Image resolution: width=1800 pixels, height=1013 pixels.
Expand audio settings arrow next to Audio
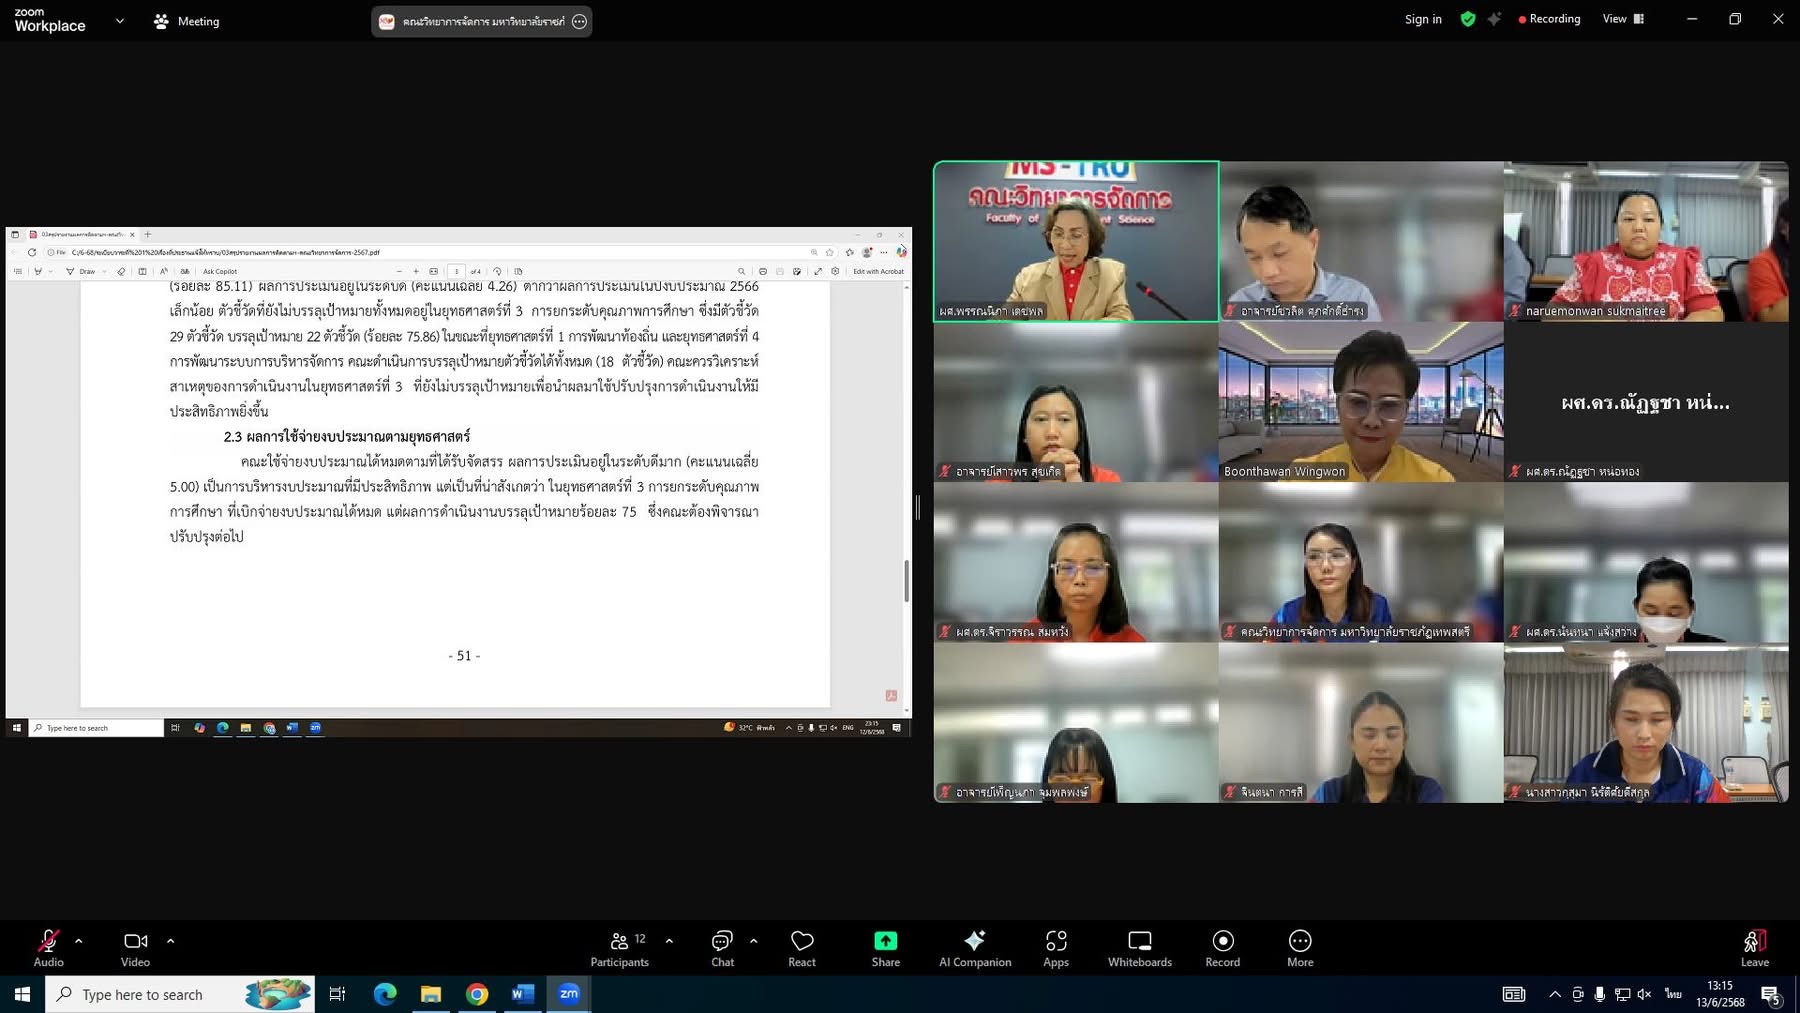(79, 941)
